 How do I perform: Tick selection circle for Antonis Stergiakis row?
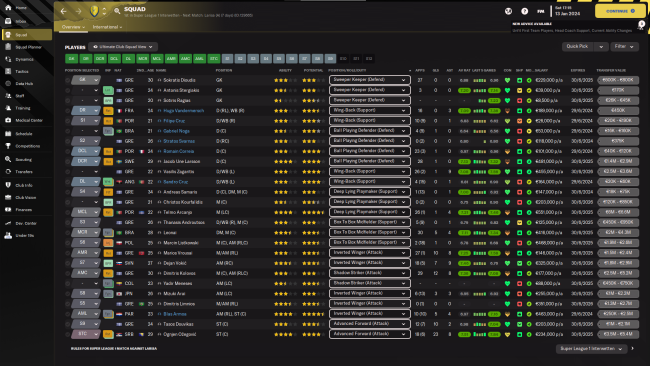coord(68,90)
